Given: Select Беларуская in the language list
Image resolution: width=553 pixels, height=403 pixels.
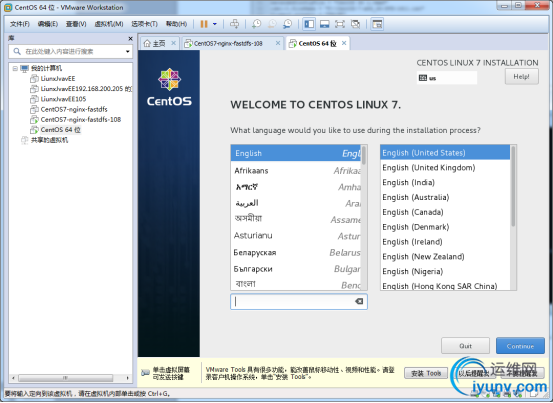Looking at the screenshot, I should click(296, 252).
